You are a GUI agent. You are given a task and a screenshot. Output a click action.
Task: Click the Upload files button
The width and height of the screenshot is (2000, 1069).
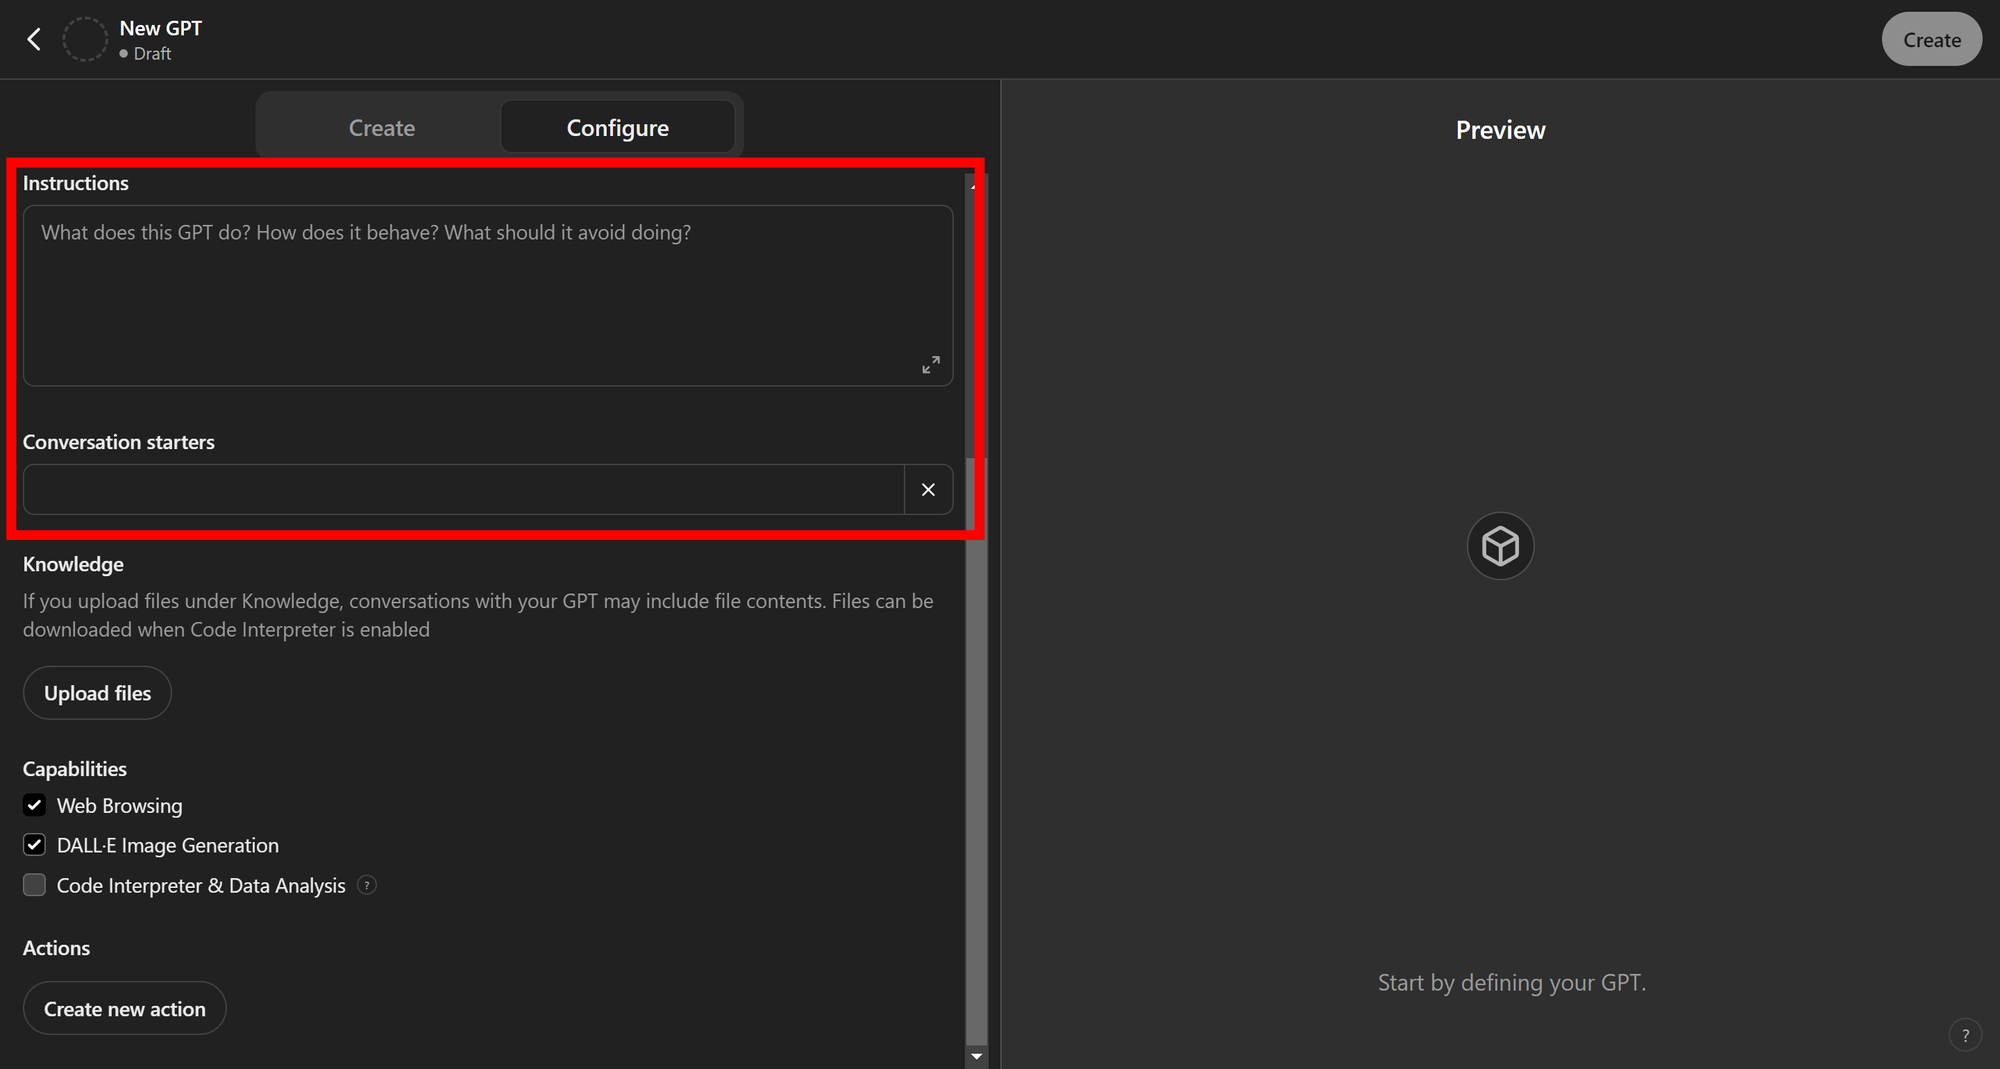97,693
